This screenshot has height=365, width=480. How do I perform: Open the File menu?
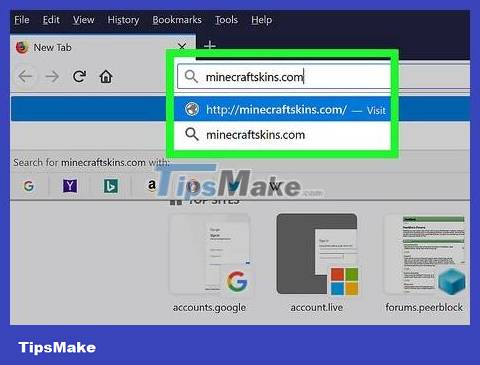pos(22,20)
